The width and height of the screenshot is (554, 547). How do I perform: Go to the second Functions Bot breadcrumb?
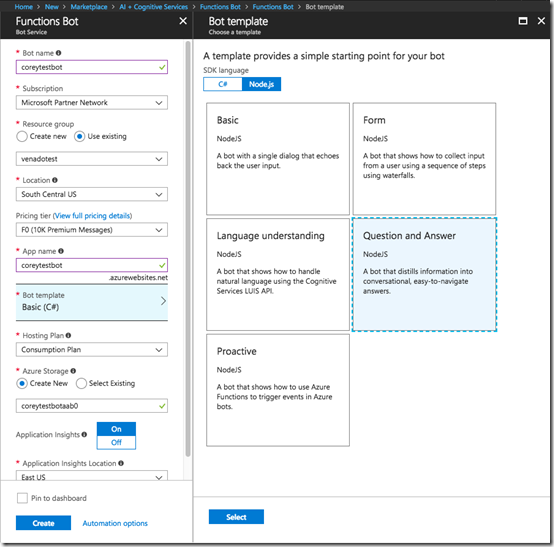tap(273, 7)
